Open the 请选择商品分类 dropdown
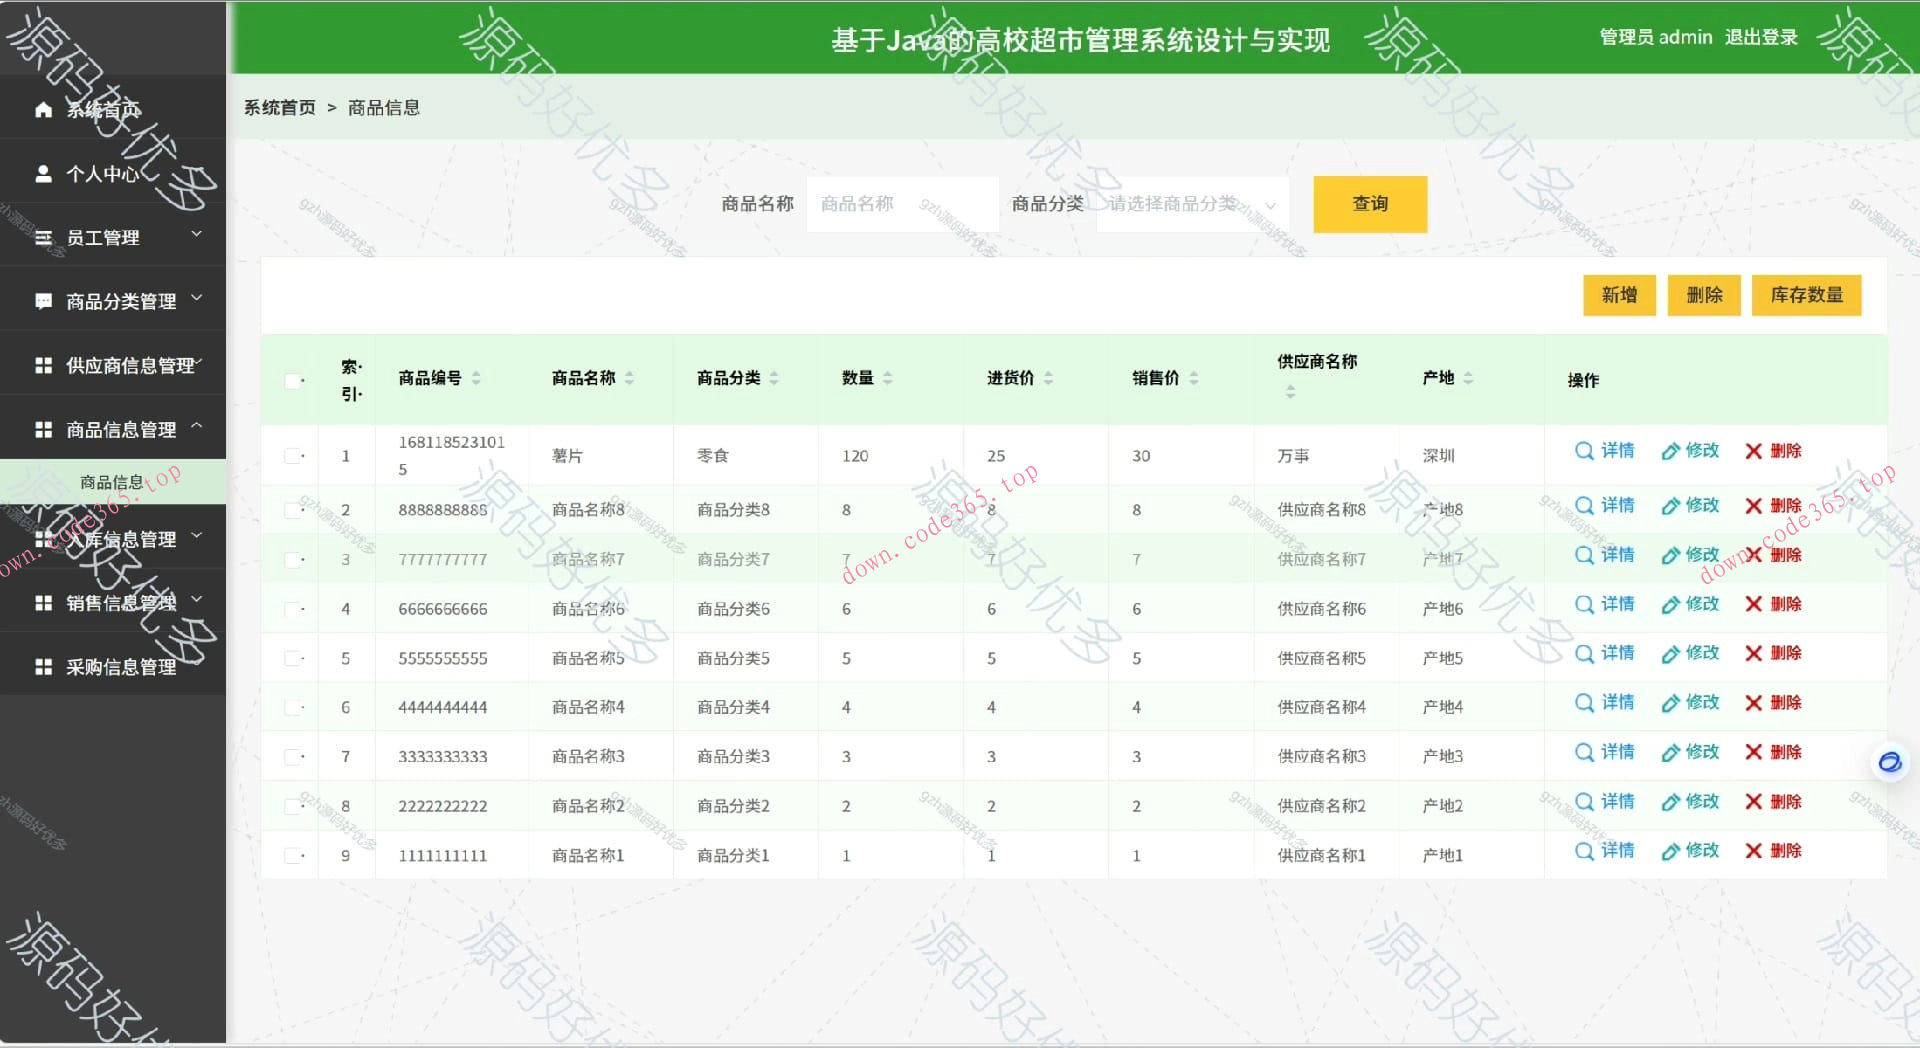The width and height of the screenshot is (1920, 1048). click(1190, 204)
